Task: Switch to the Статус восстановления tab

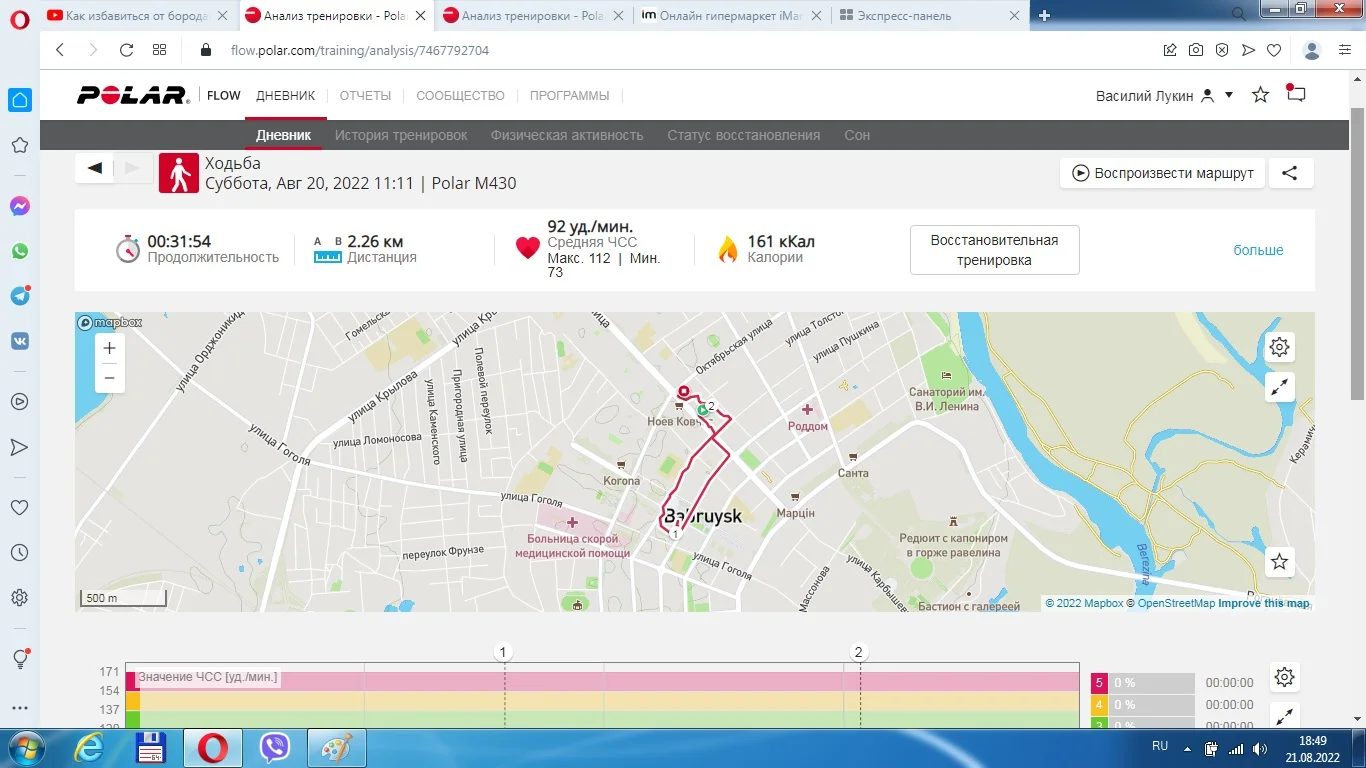Action: (x=744, y=135)
